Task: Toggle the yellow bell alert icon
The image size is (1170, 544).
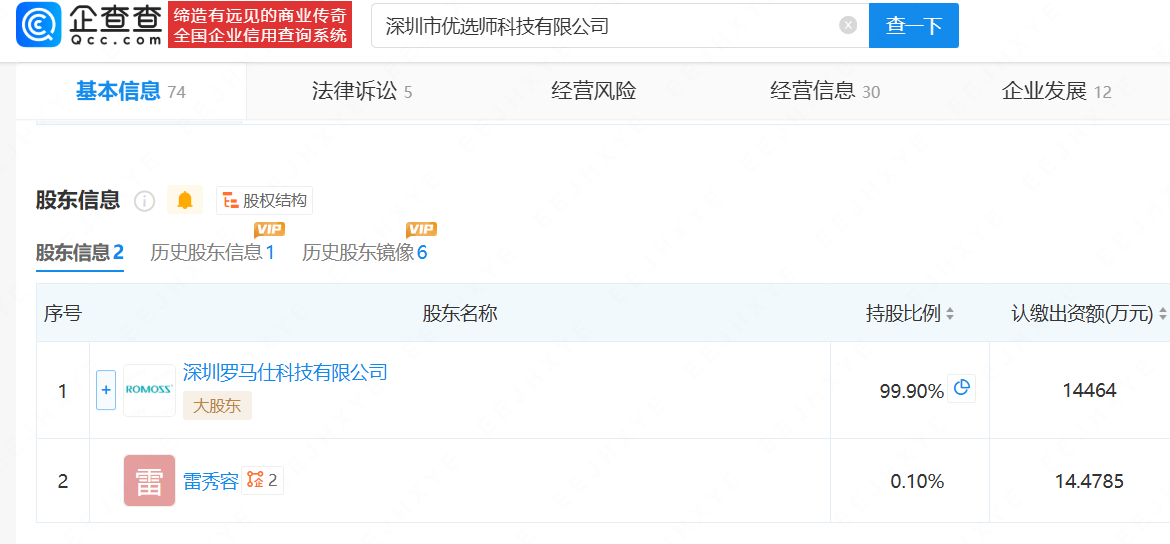Action: (x=184, y=200)
